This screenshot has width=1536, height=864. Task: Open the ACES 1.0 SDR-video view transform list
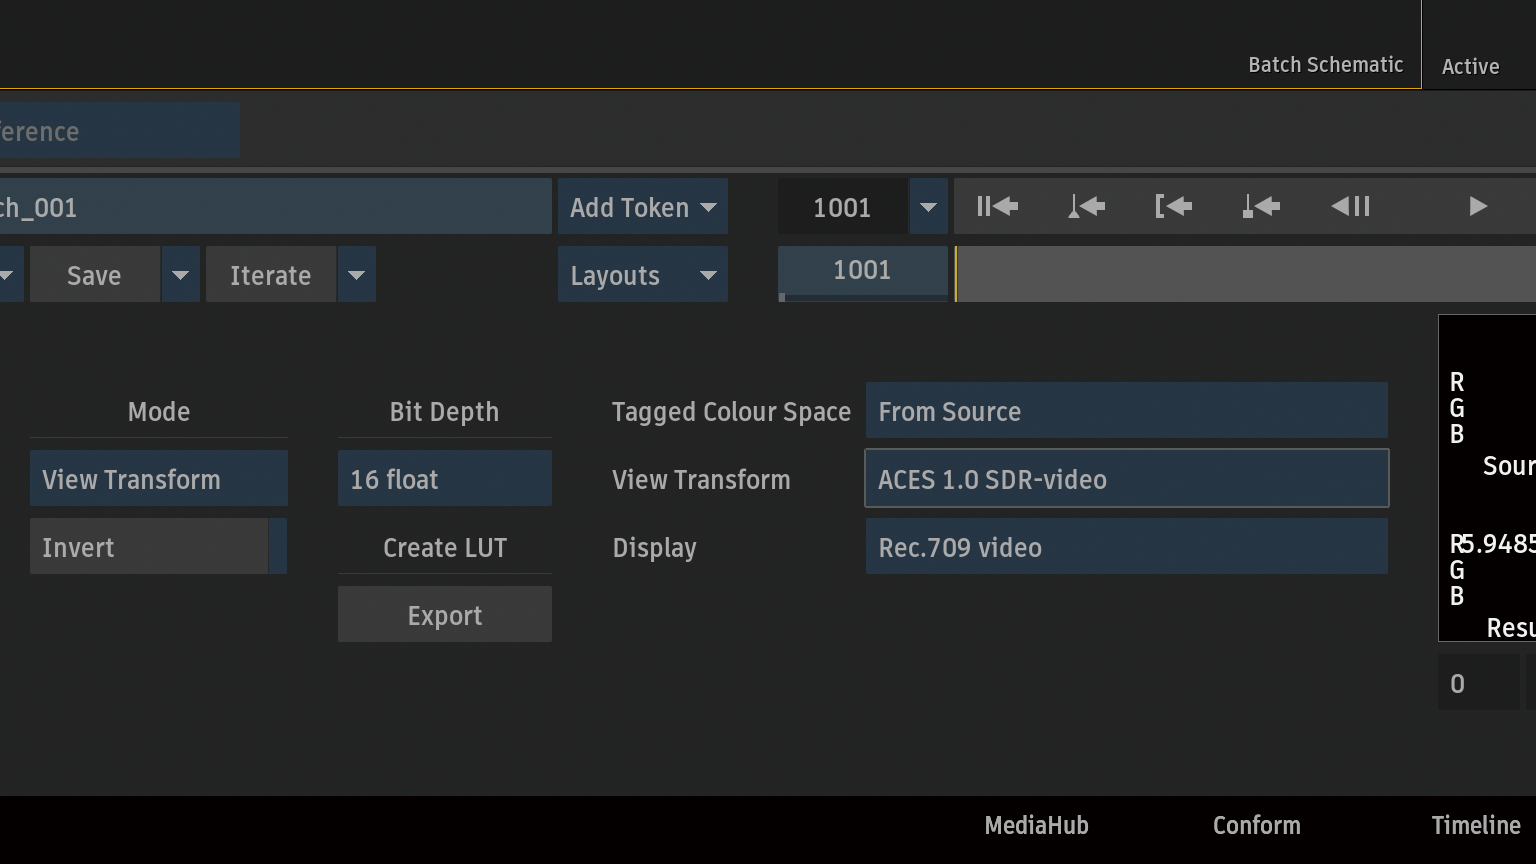coord(1127,479)
